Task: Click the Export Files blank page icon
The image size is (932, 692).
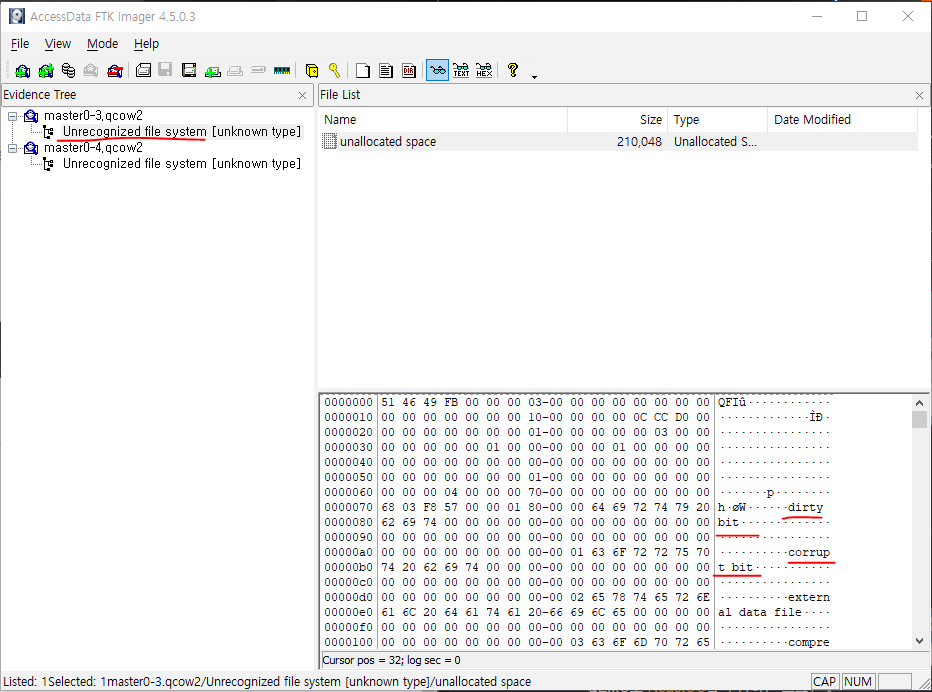Action: click(363, 71)
